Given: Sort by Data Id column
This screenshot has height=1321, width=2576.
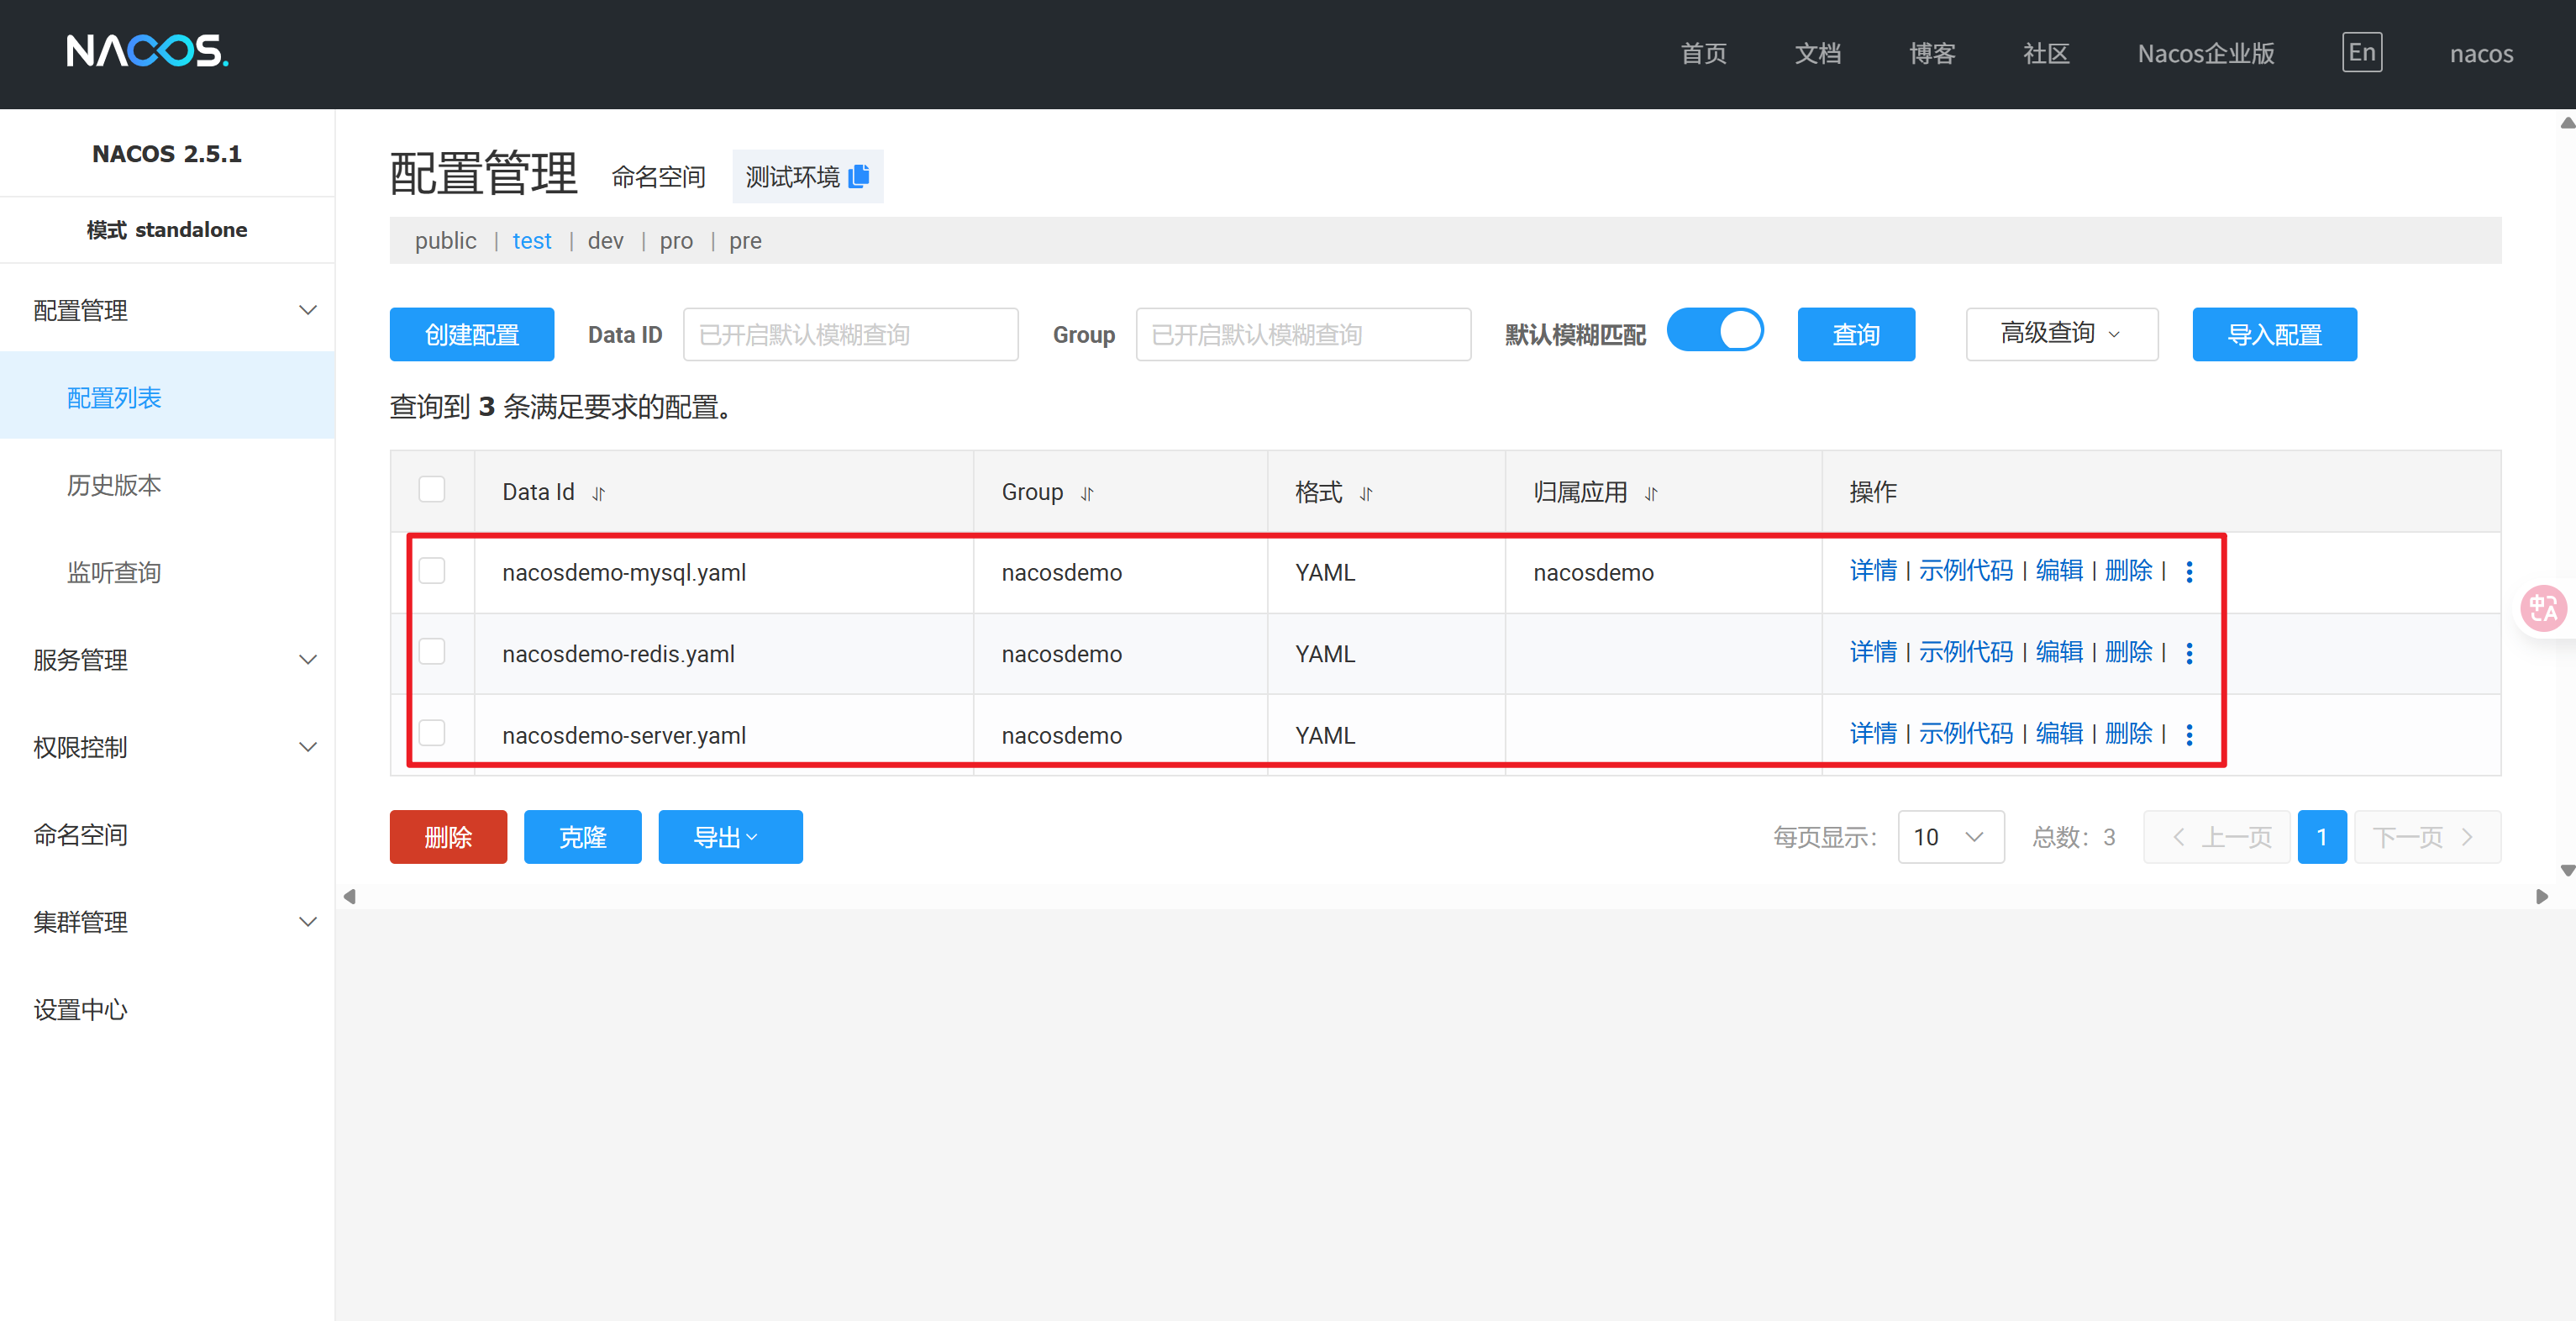Looking at the screenshot, I should (598, 493).
